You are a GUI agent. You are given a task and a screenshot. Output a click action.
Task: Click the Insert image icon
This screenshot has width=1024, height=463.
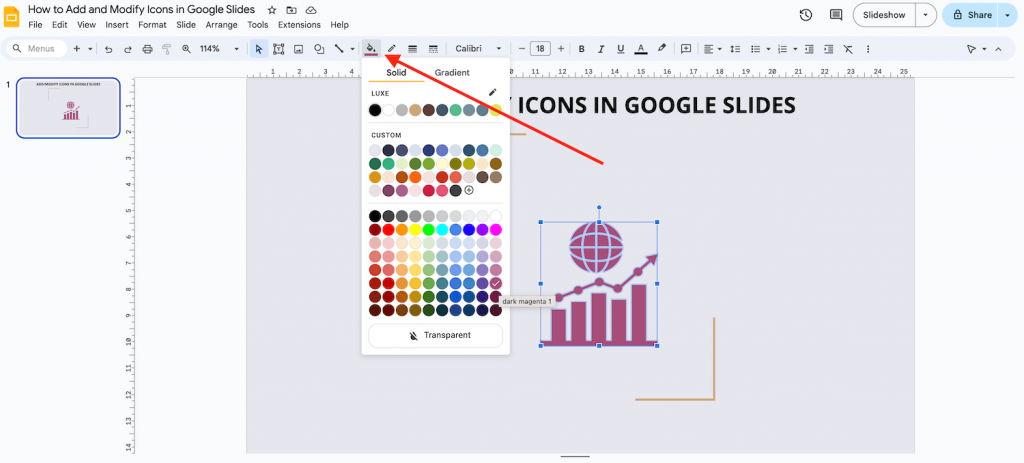[x=298, y=49]
